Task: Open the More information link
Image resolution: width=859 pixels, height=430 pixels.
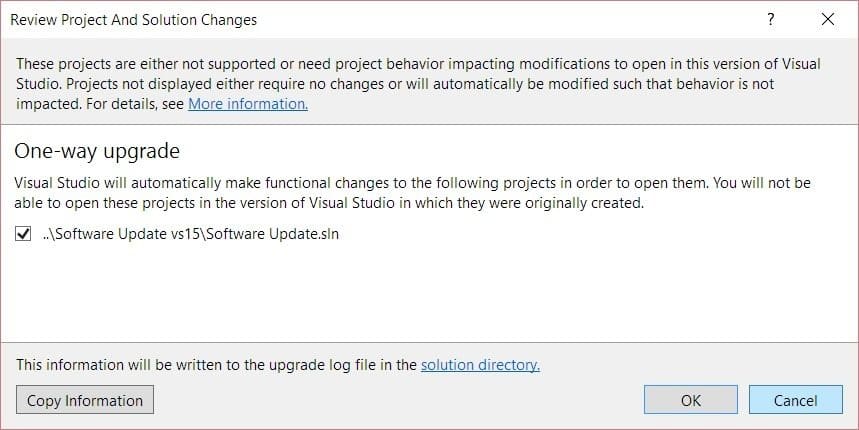Action: (x=248, y=104)
